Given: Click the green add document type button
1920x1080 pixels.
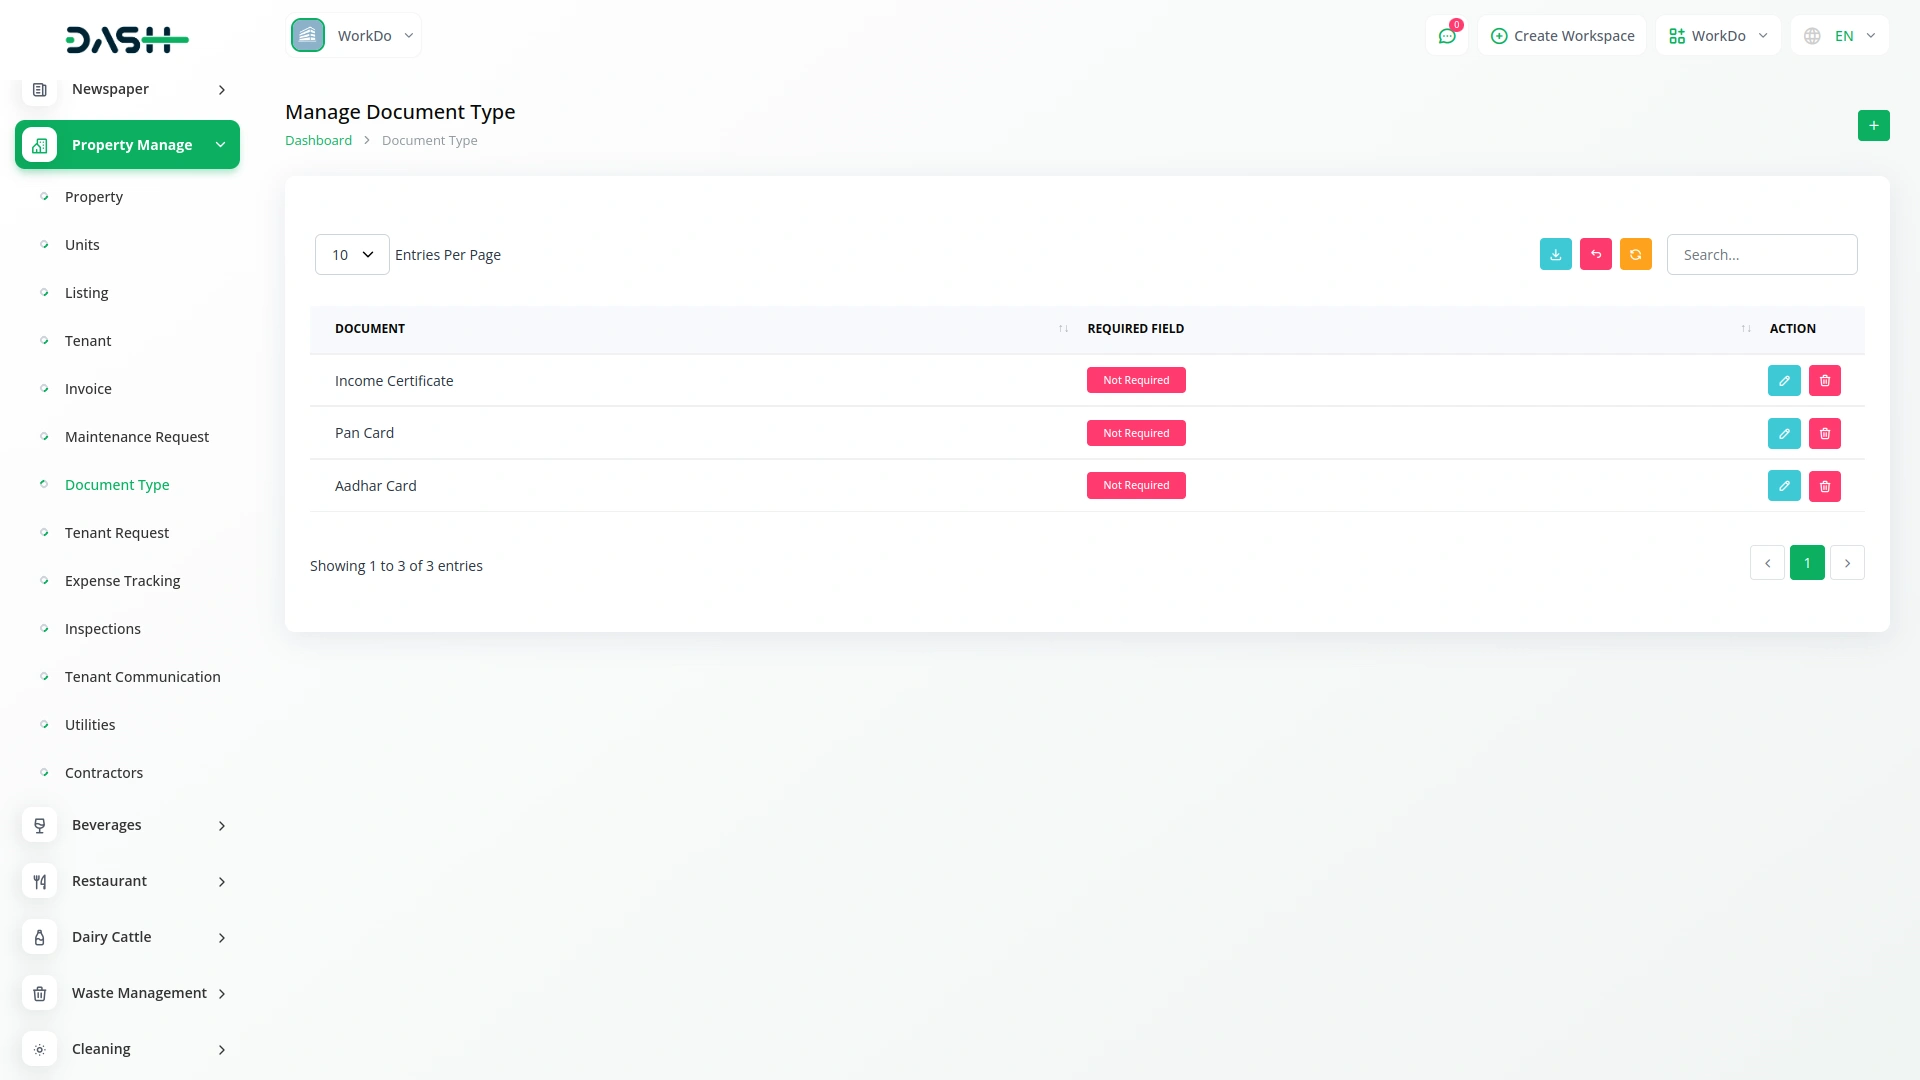Looking at the screenshot, I should [1873, 126].
